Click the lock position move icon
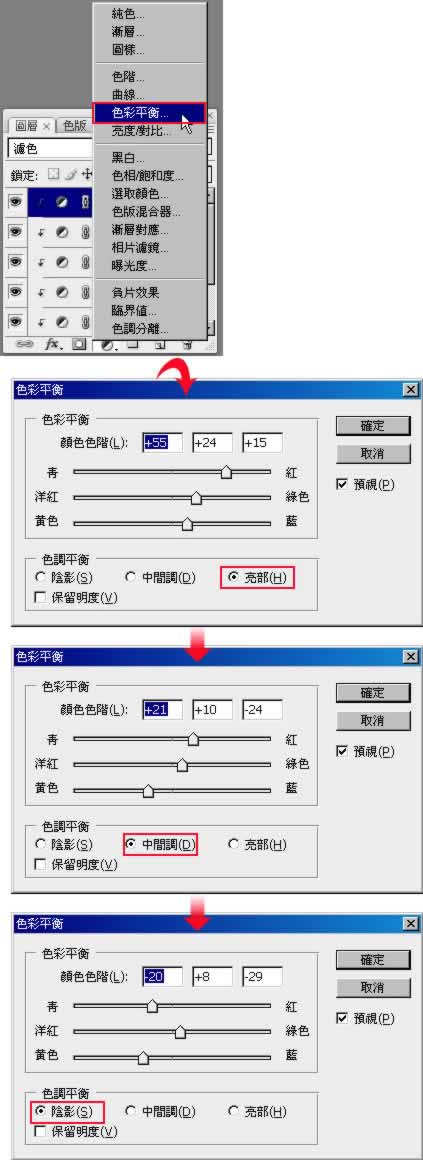Image resolution: width=423 pixels, height=1160 pixels. pos(86,174)
